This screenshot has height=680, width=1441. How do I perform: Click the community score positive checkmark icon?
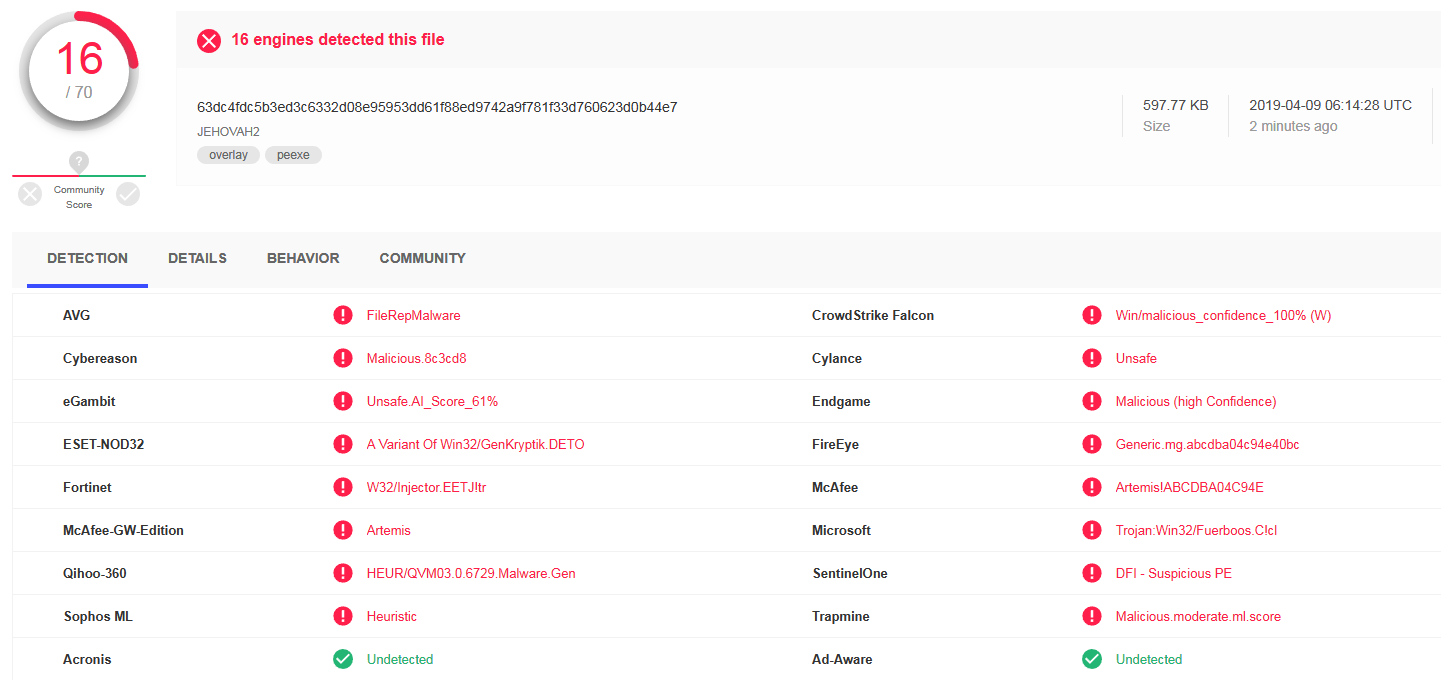pyautogui.click(x=128, y=194)
